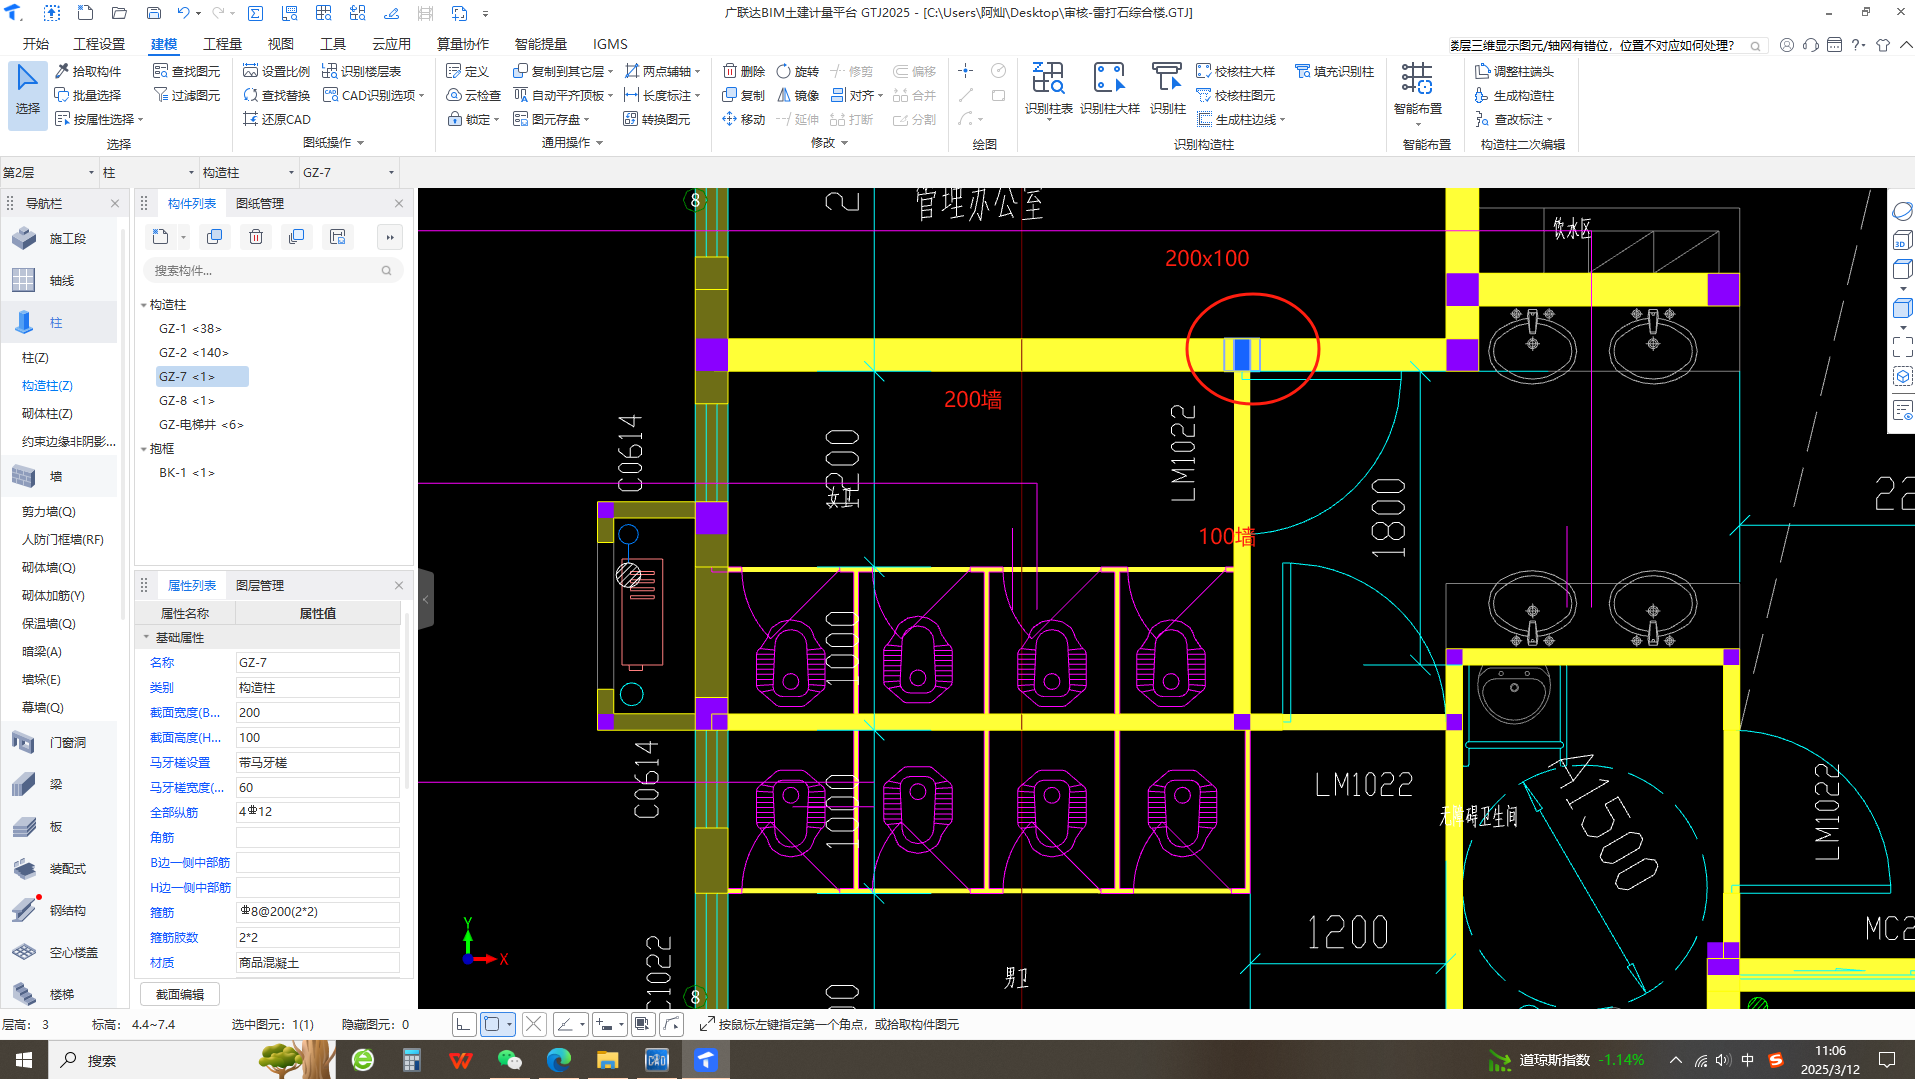Screen dimensions: 1915x1079
Task: Open component dropdown showing GZ-7
Action: click(349, 172)
